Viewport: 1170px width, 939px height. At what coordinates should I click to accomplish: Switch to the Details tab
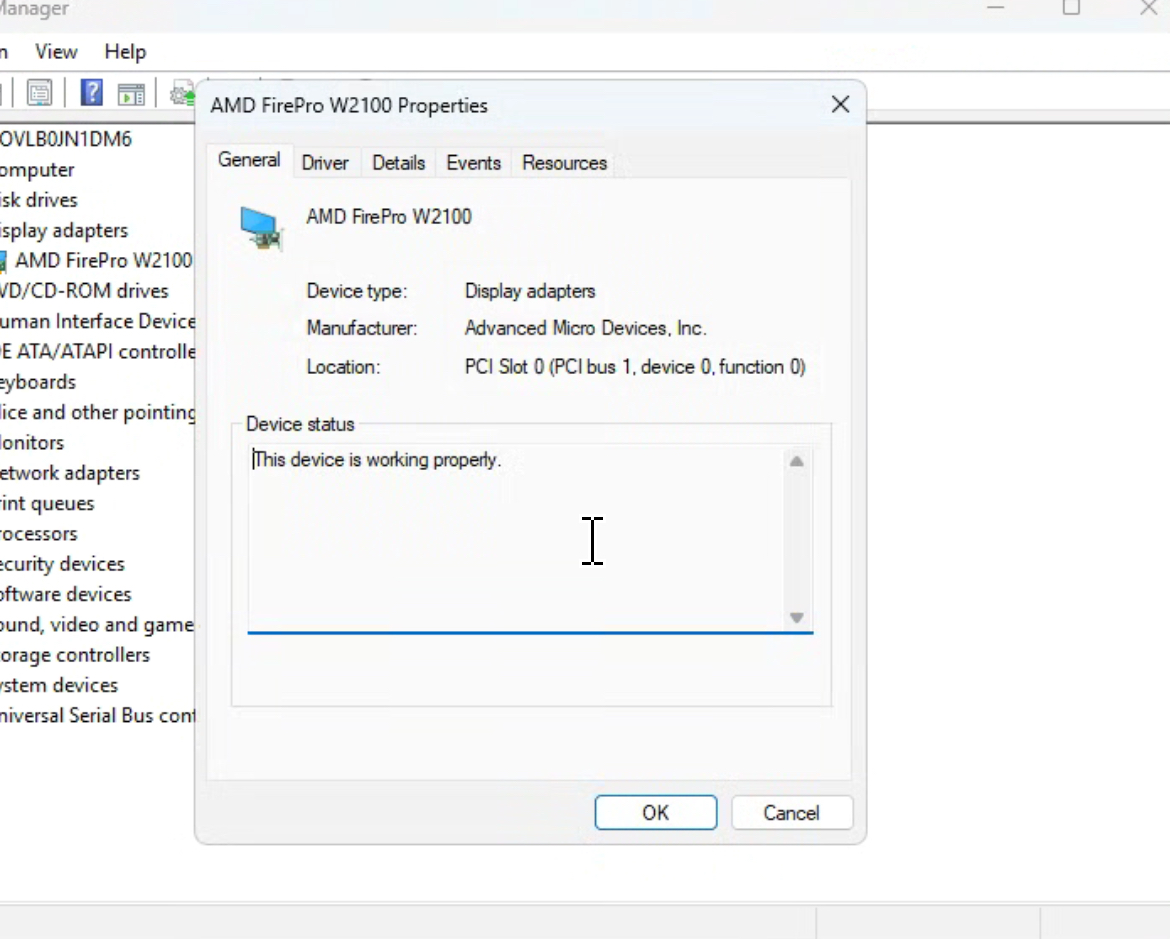pos(398,163)
